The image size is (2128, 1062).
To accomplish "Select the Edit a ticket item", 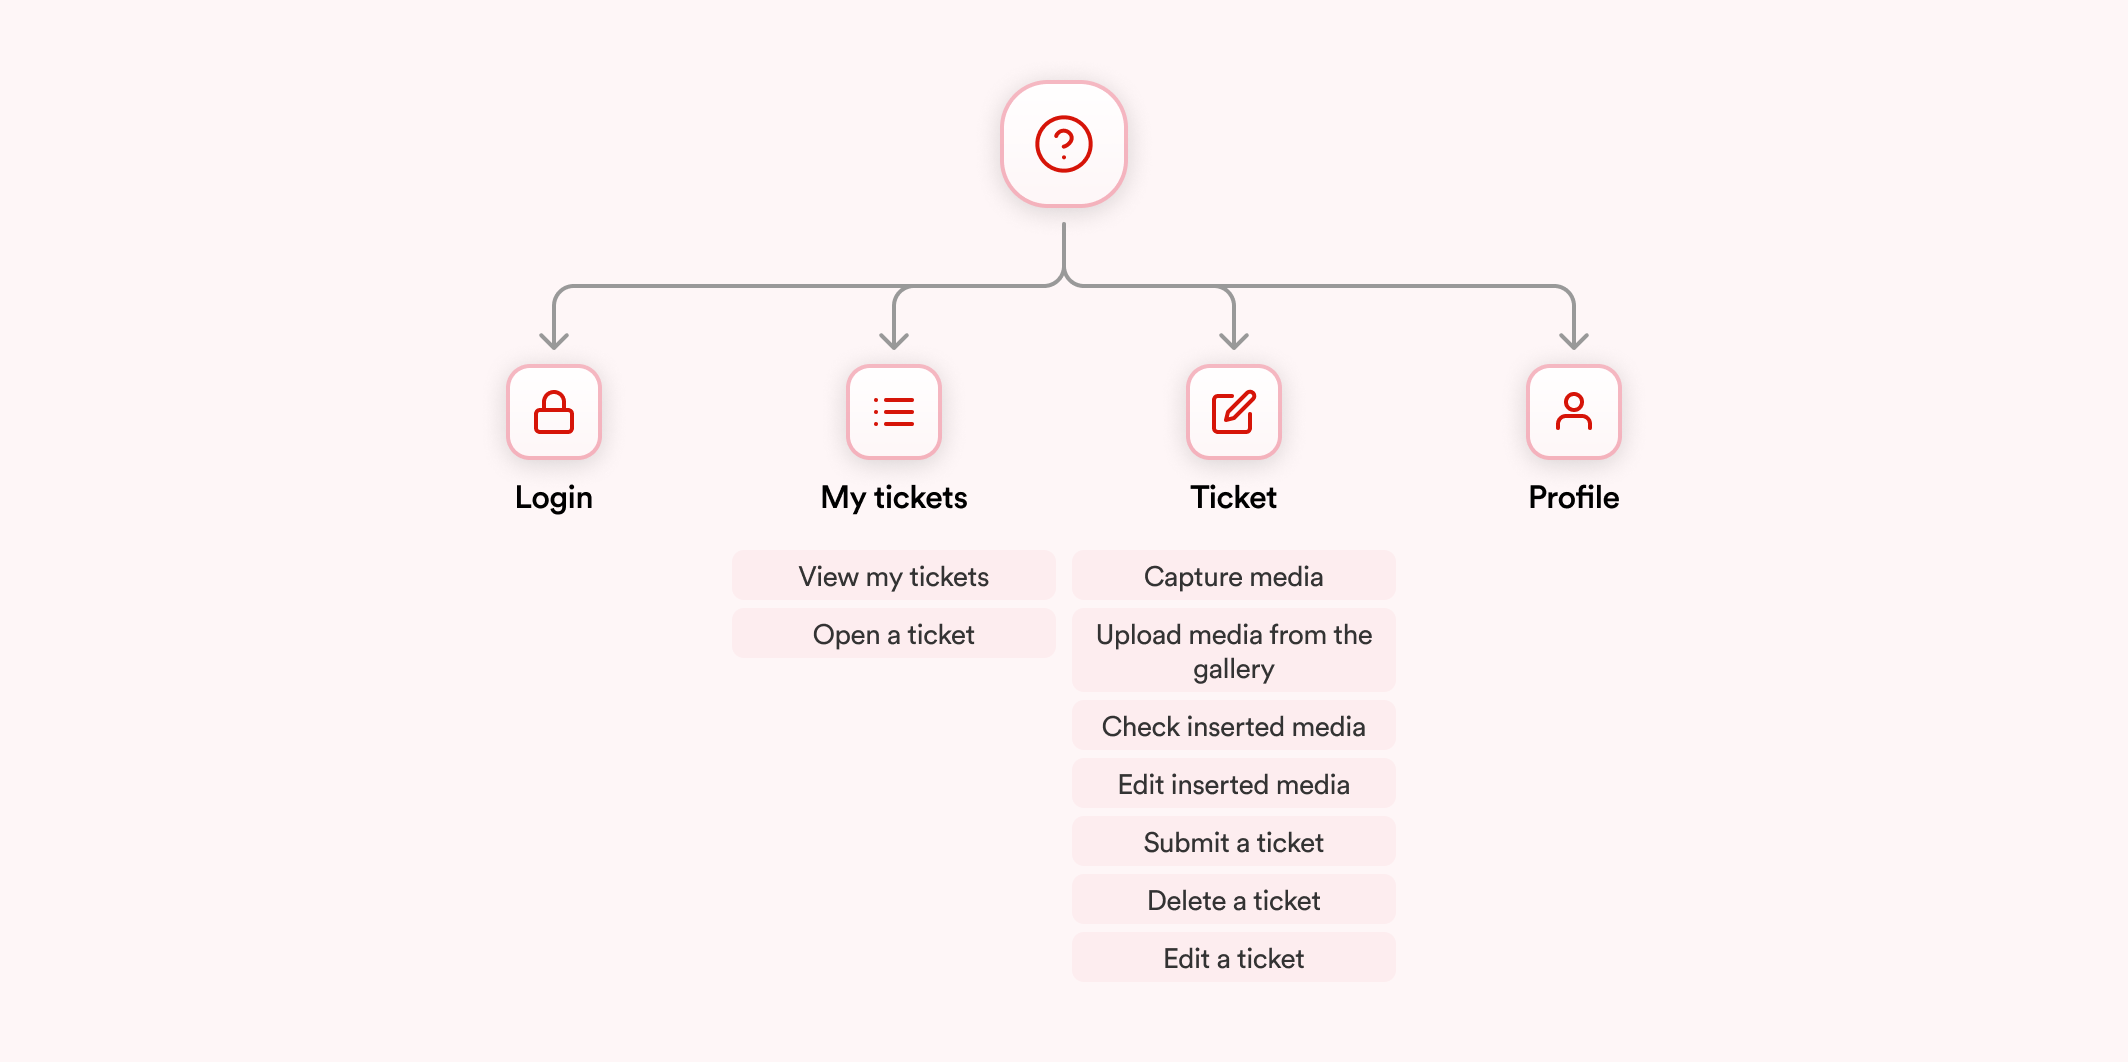I will (x=1233, y=958).
